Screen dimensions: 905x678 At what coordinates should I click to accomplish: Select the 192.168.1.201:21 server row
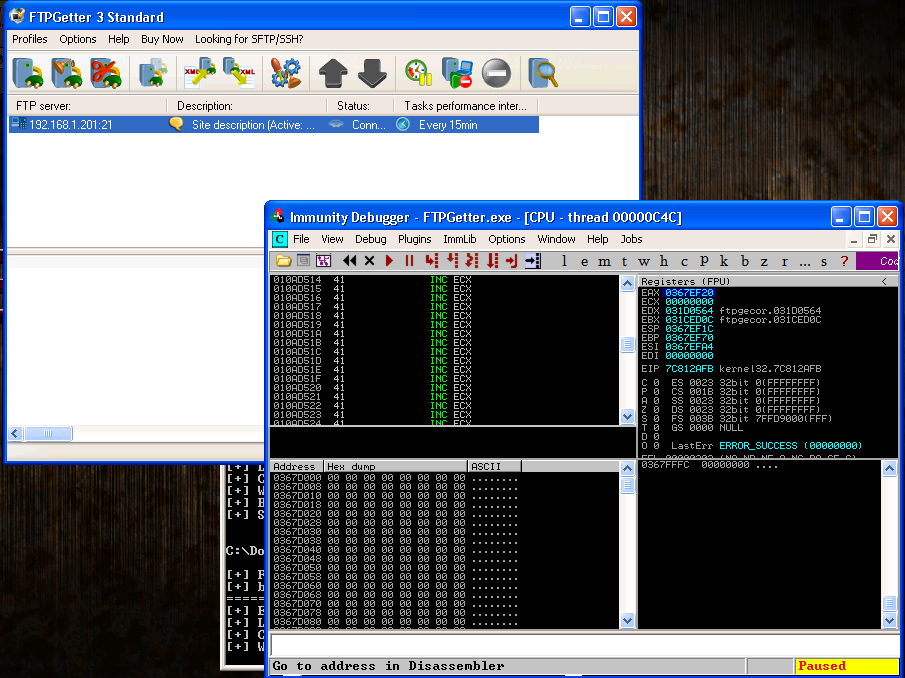coord(274,125)
